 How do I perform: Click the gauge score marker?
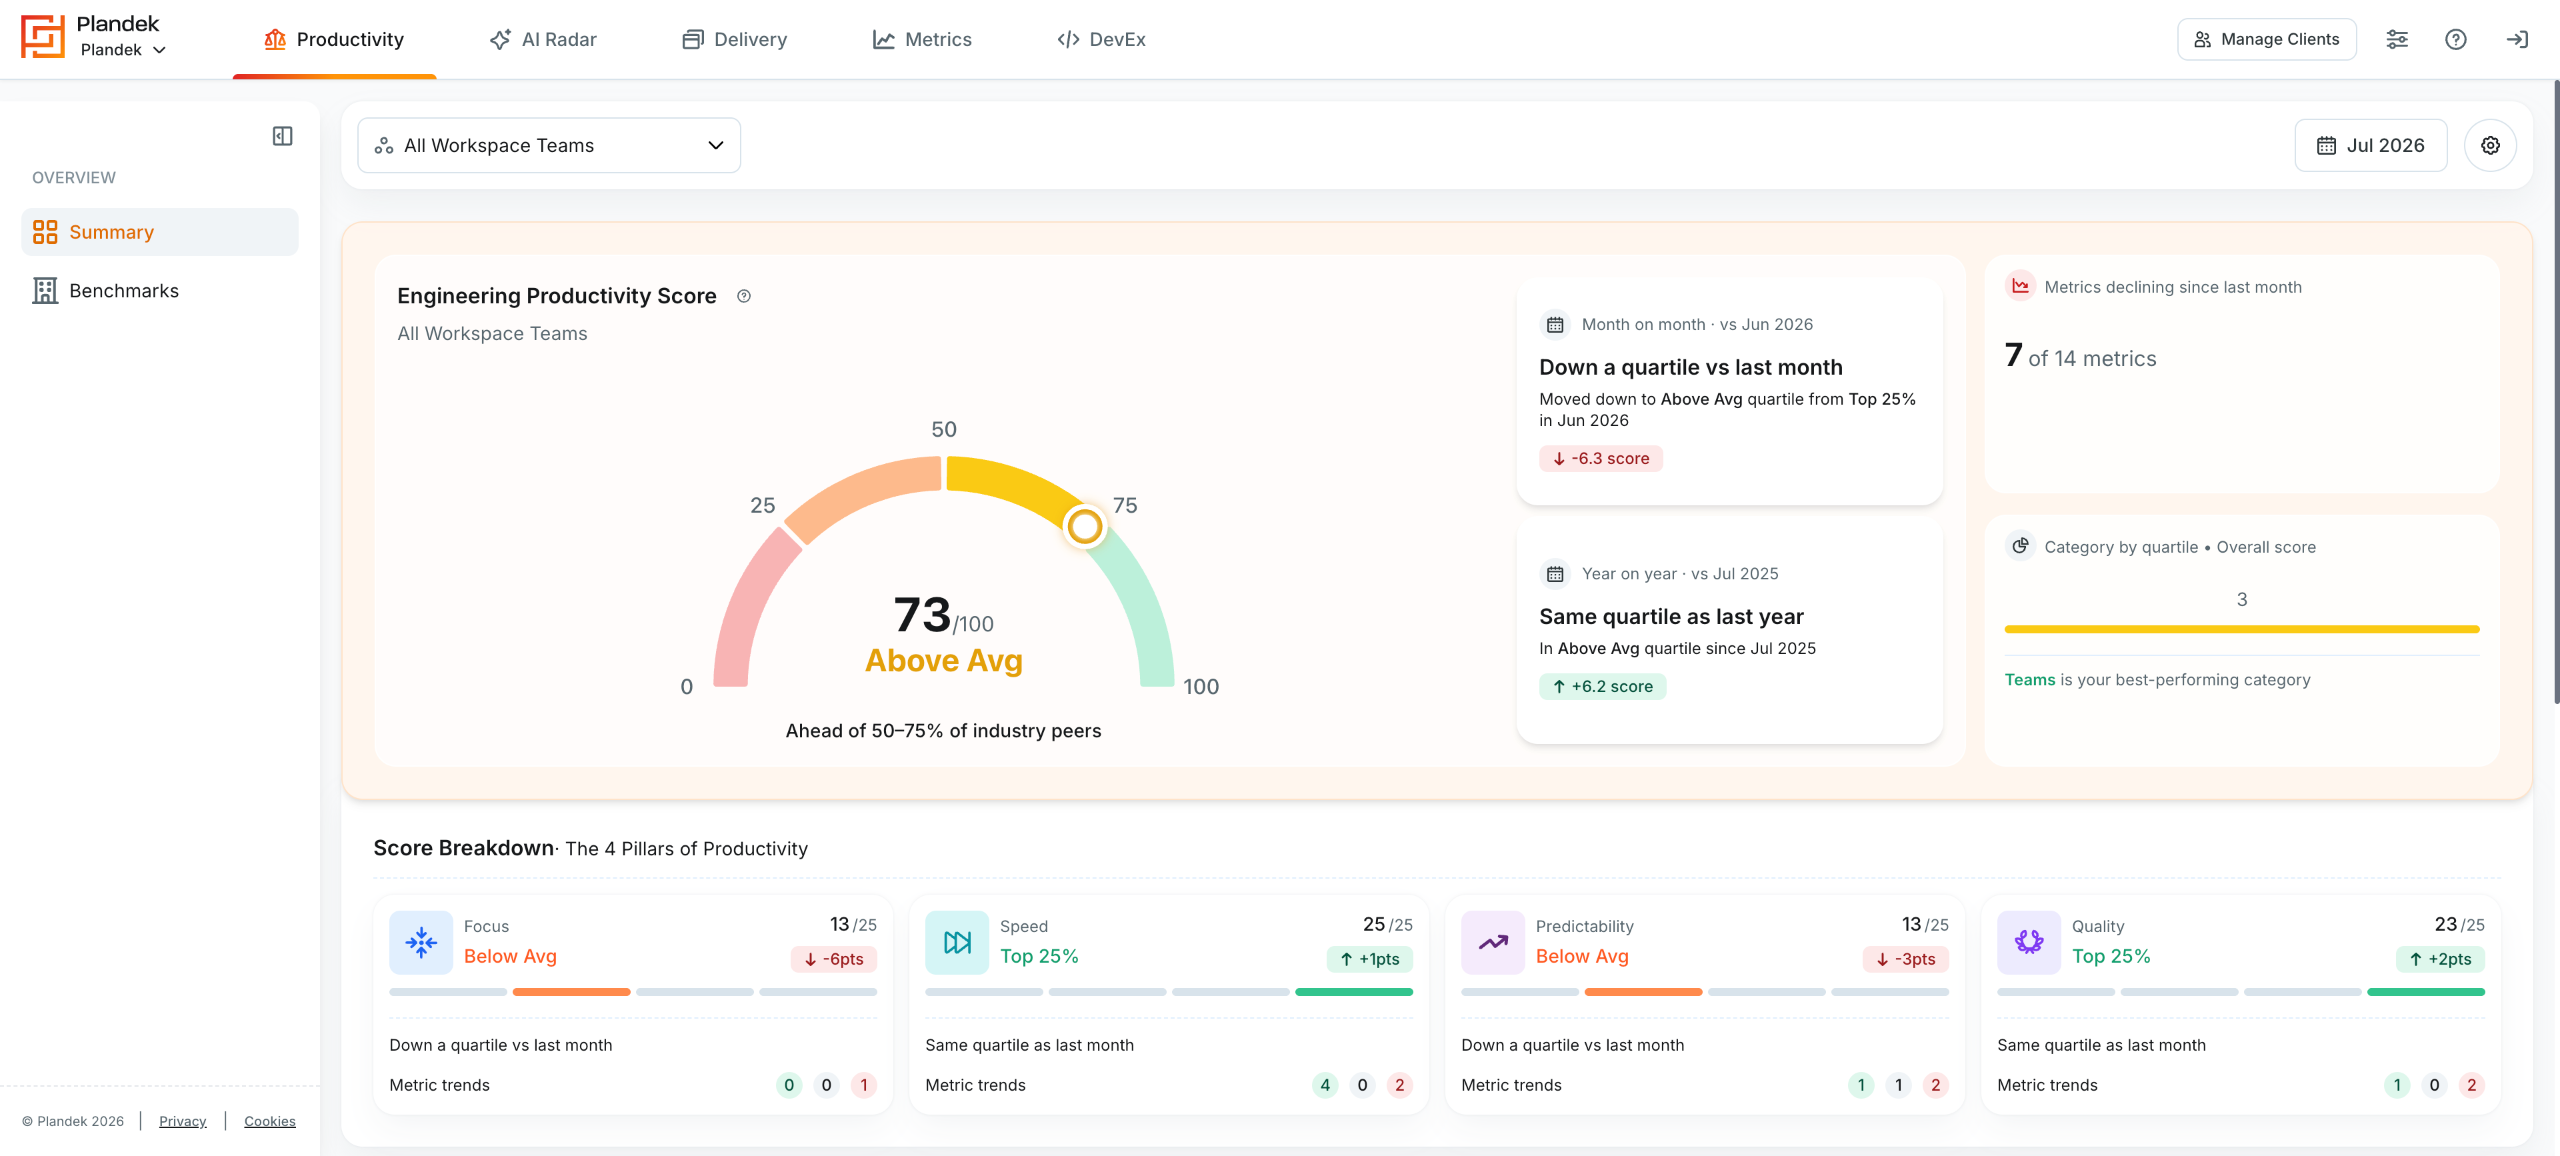pyautogui.click(x=1084, y=526)
